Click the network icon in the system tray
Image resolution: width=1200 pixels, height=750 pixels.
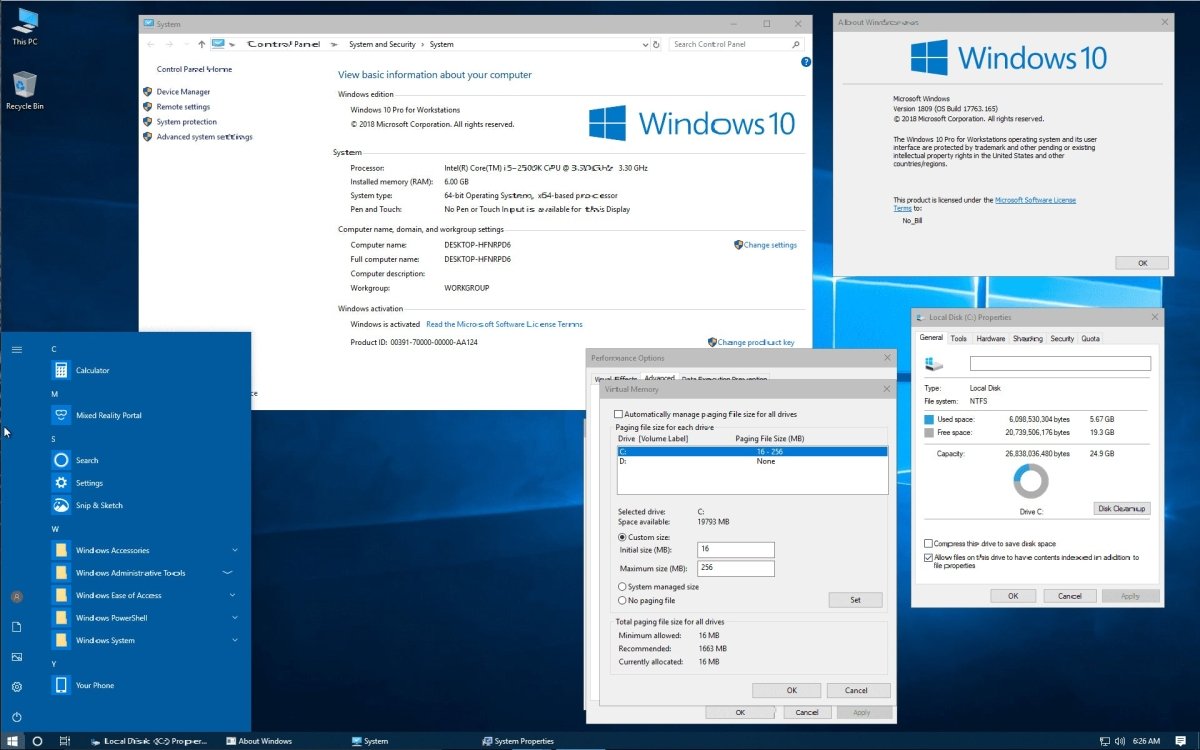(x=1105, y=741)
